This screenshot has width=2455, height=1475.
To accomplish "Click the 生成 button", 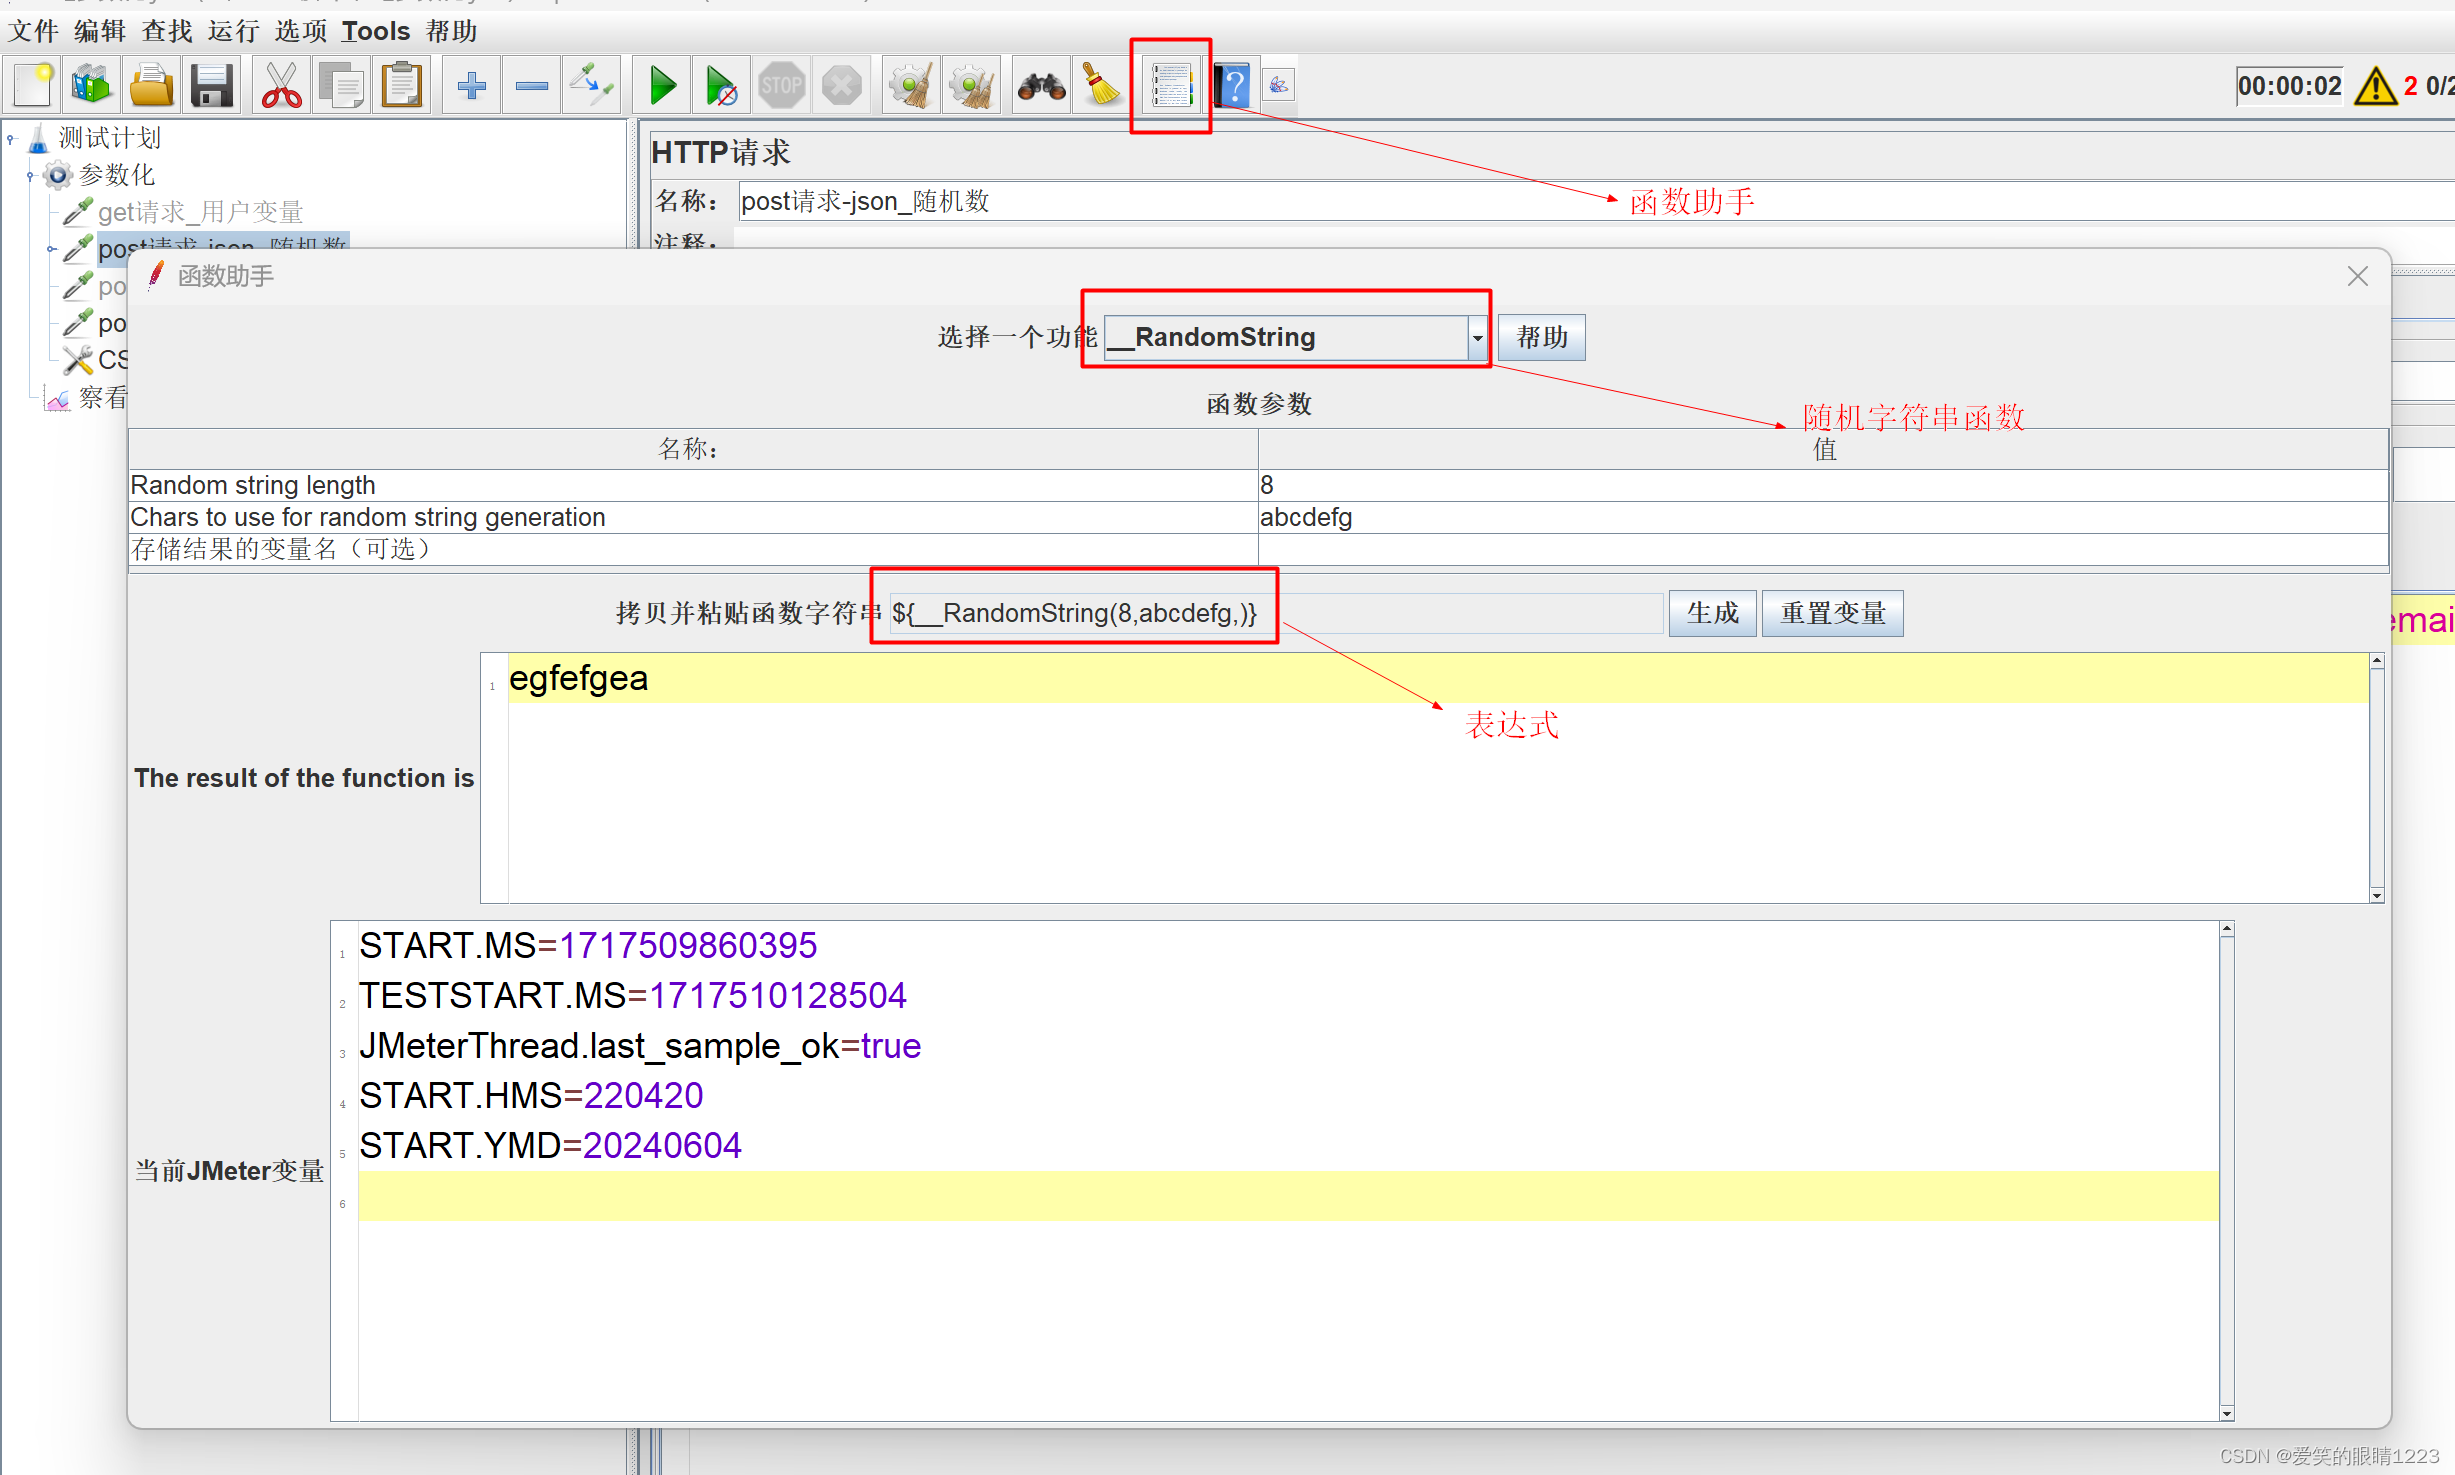I will point(1712,613).
